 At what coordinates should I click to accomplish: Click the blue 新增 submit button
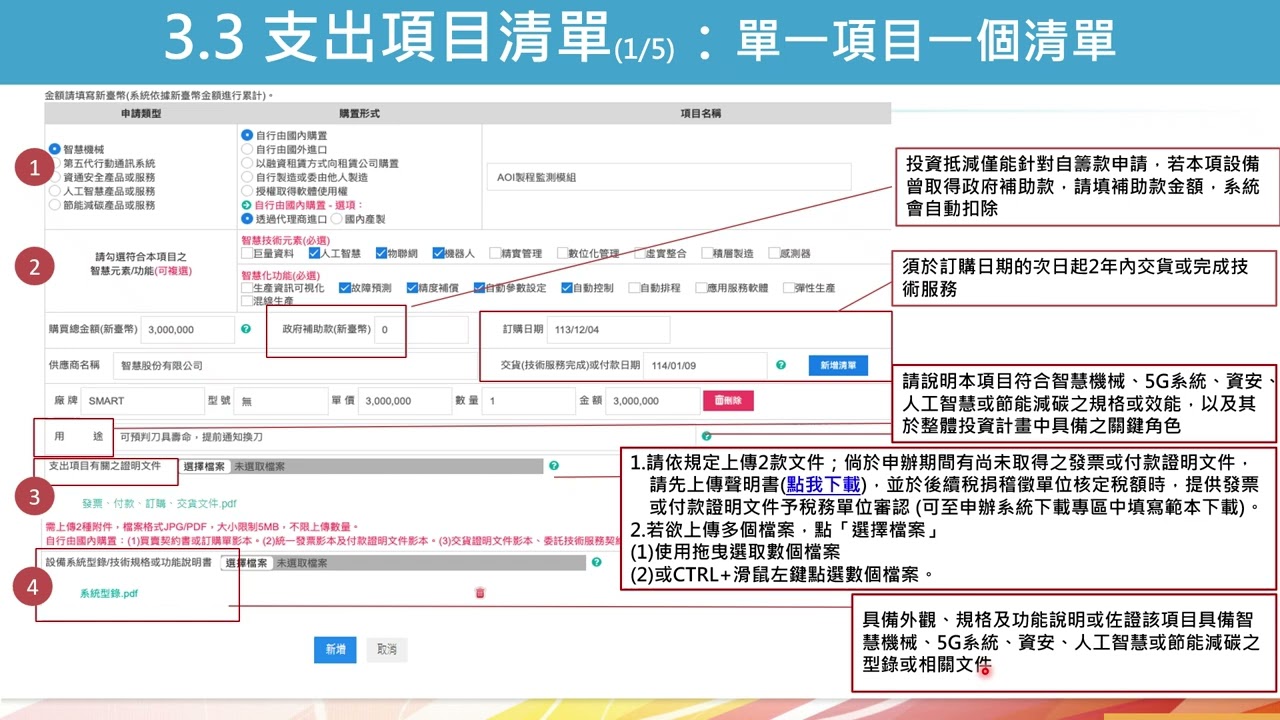point(335,649)
